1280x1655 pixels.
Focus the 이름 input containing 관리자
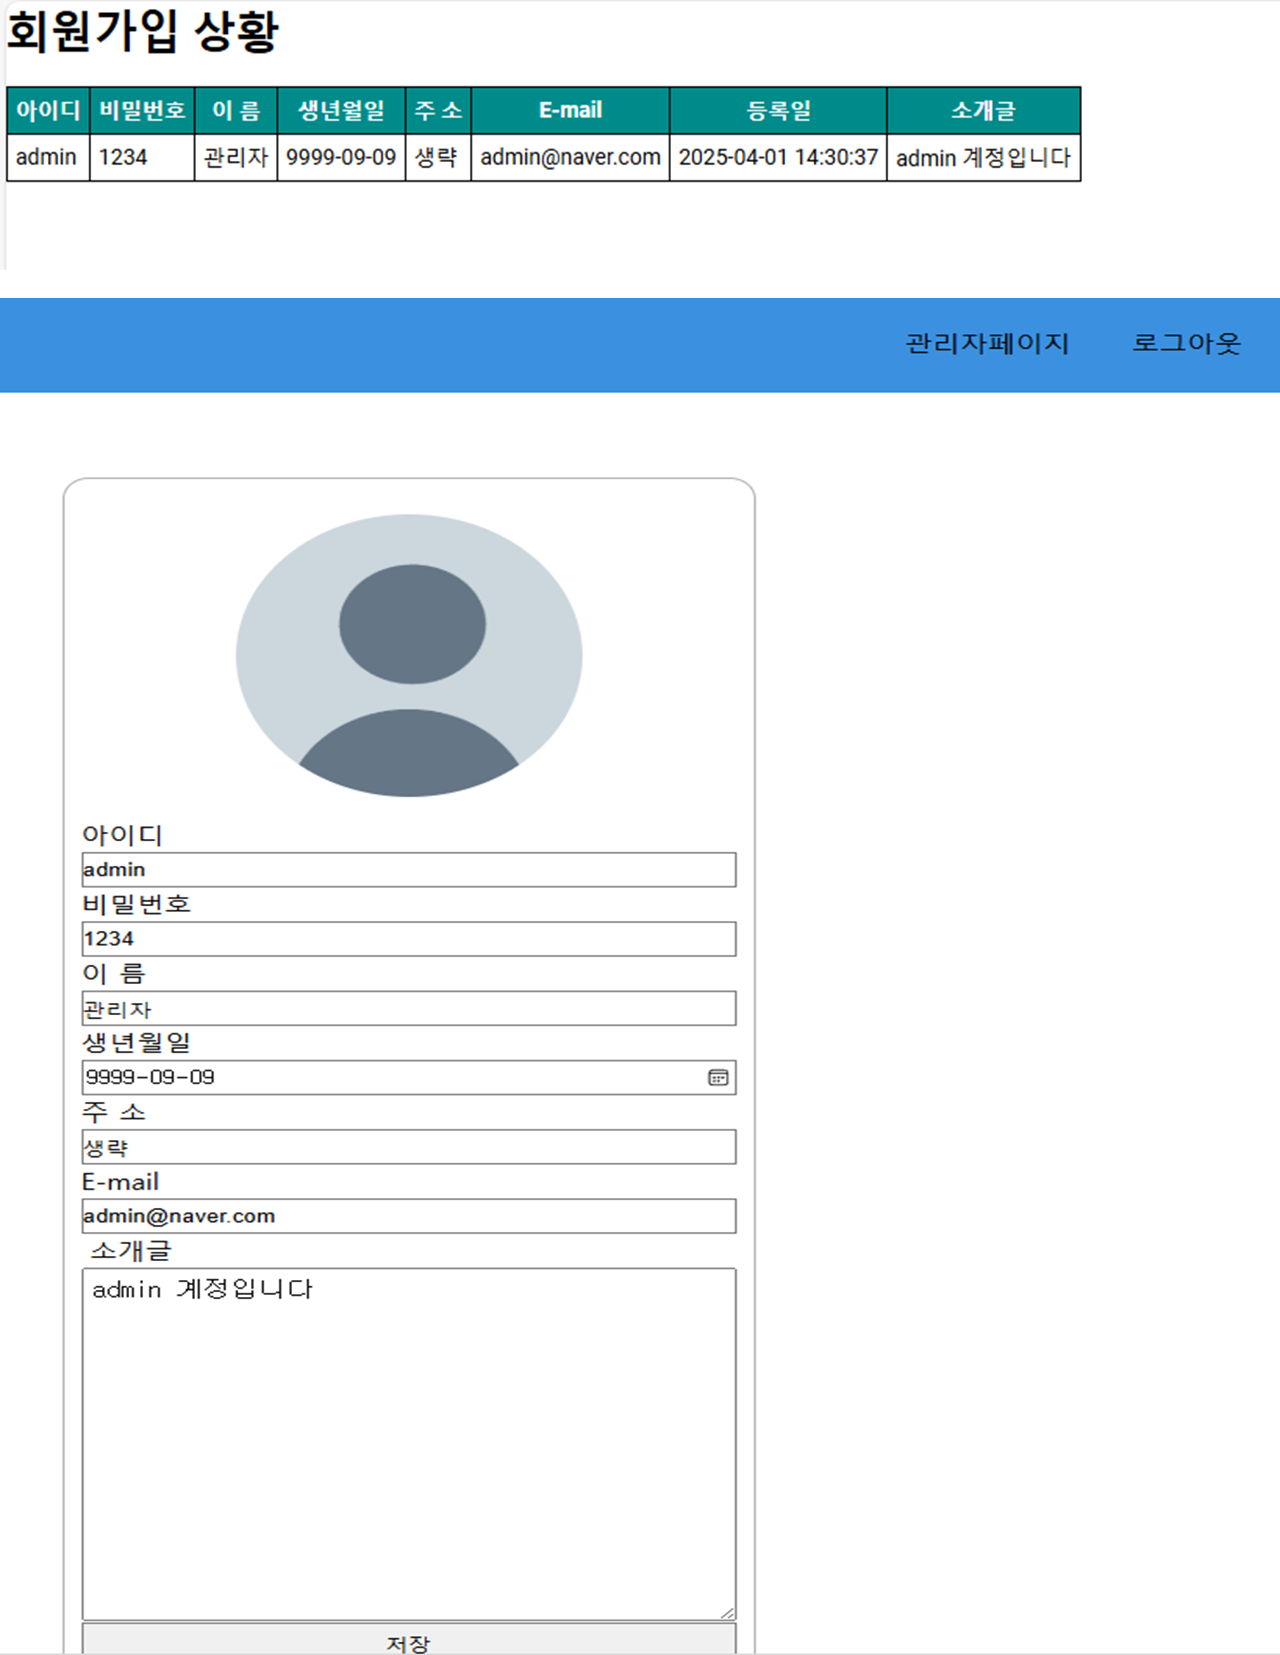409,1008
